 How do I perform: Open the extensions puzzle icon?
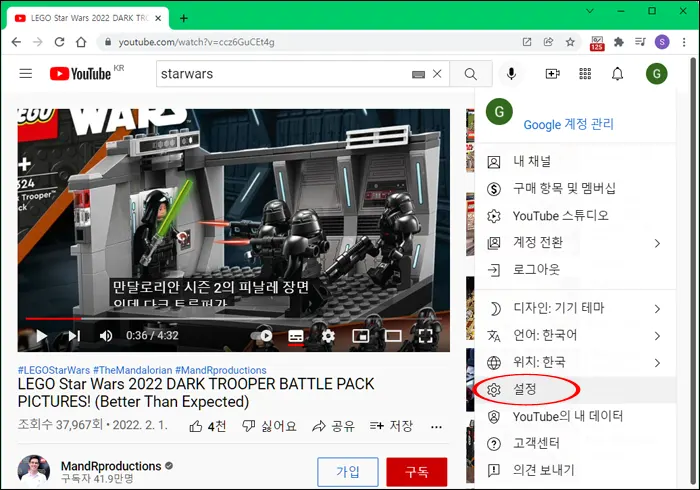click(619, 42)
